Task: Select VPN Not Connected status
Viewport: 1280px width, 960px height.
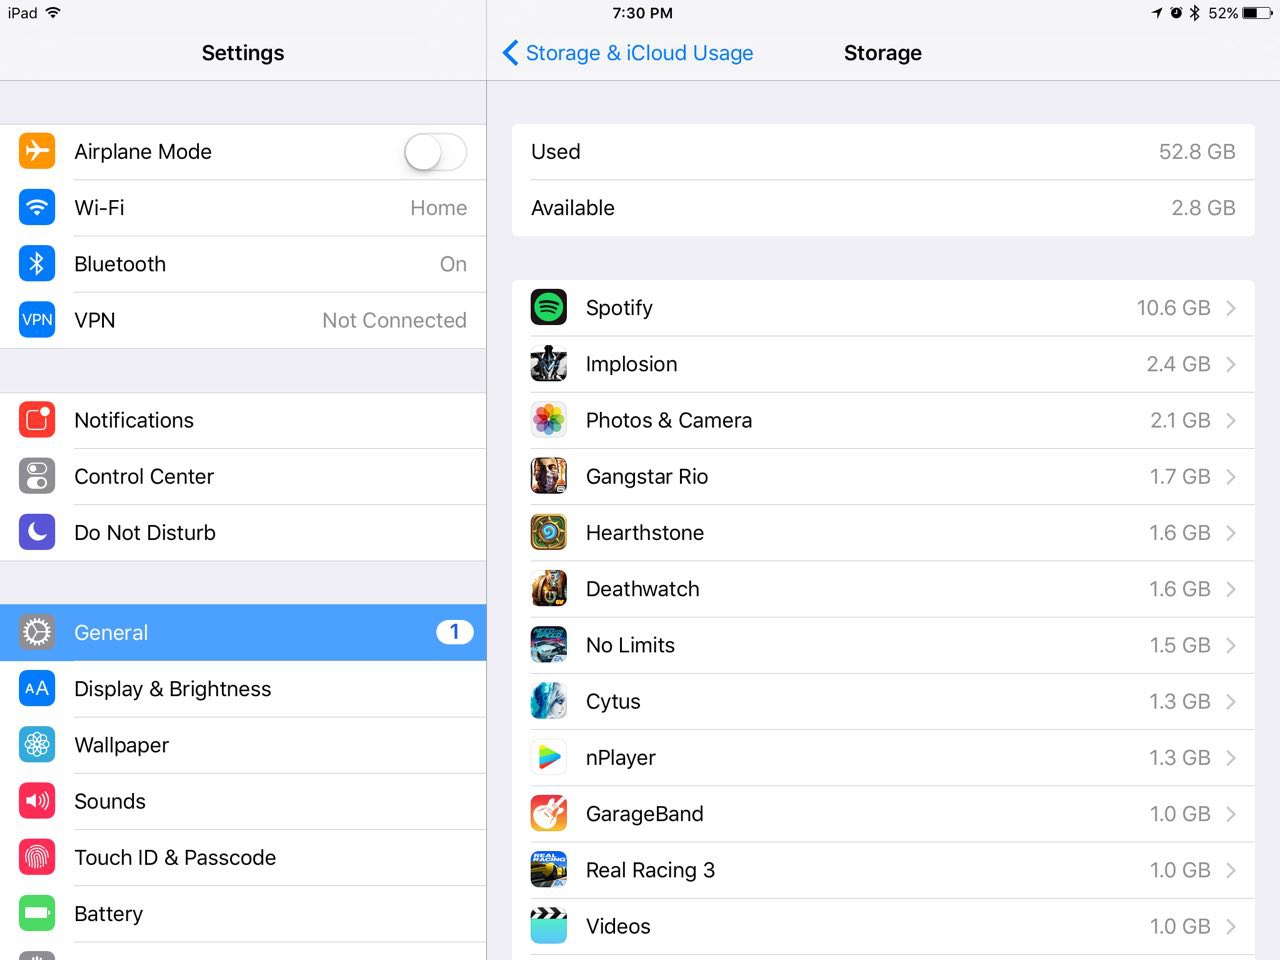Action: (x=394, y=320)
